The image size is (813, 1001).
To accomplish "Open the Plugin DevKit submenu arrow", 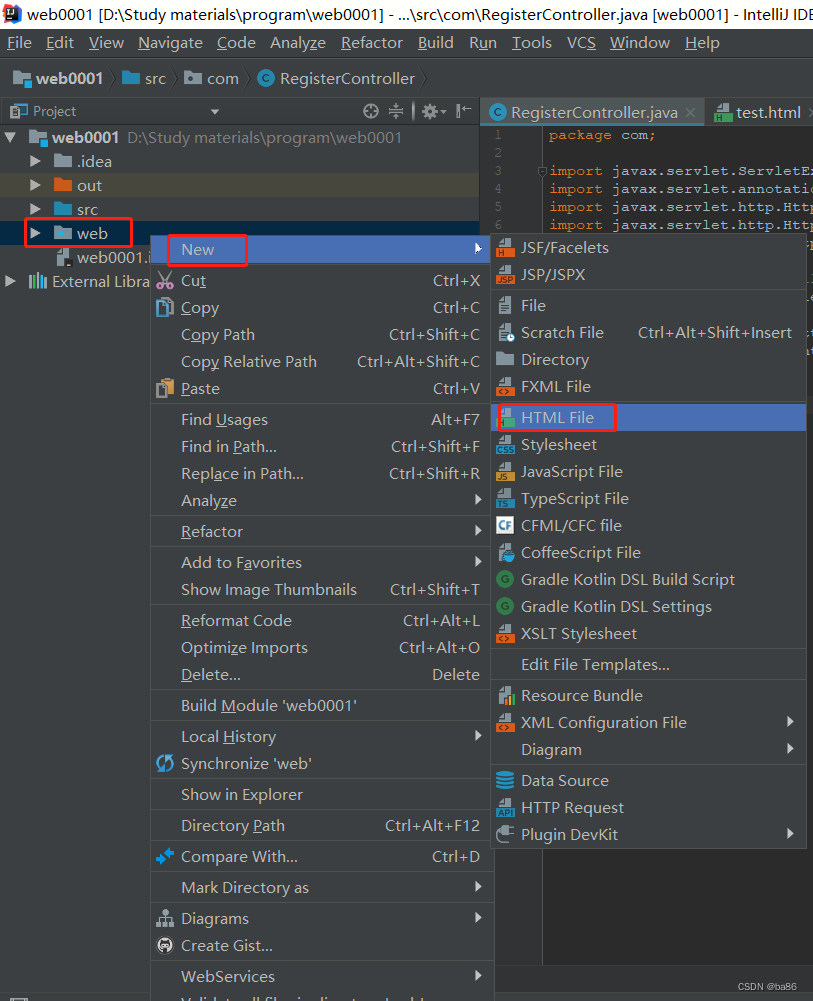I will (790, 834).
